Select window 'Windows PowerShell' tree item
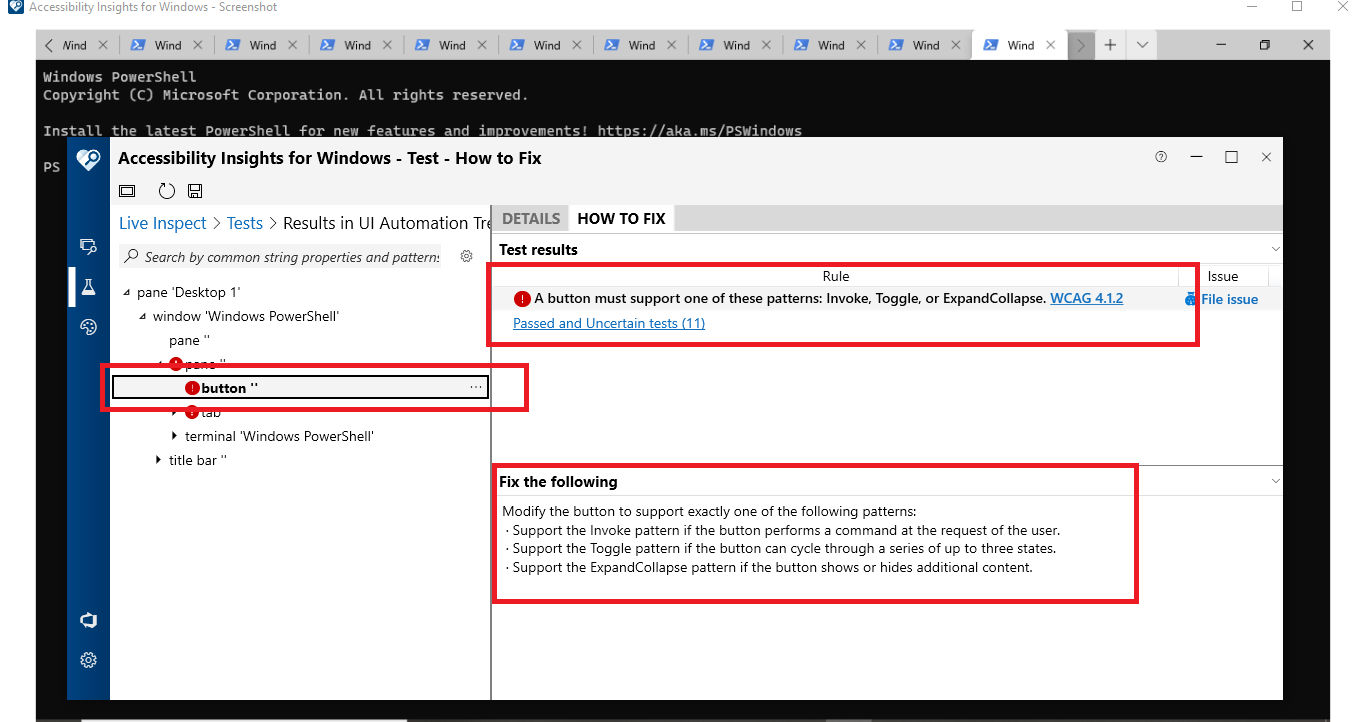 pos(246,317)
